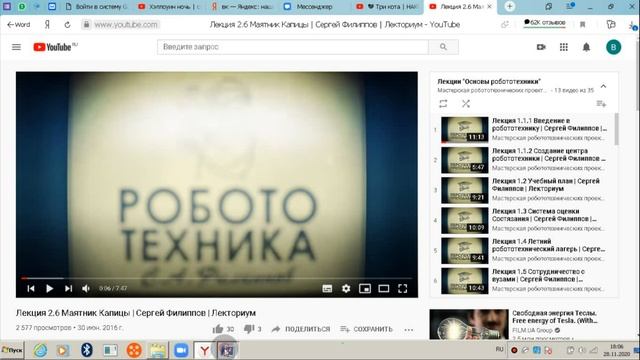Screen dimensions: 640x360
Task: Open account avatar menu
Action: point(613,47)
